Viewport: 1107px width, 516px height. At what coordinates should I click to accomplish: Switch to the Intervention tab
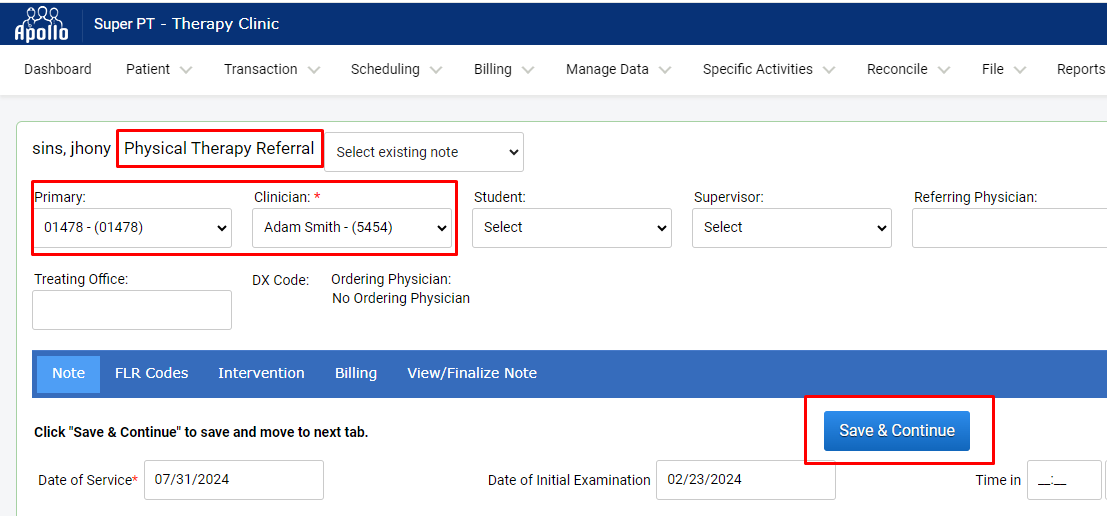261,373
